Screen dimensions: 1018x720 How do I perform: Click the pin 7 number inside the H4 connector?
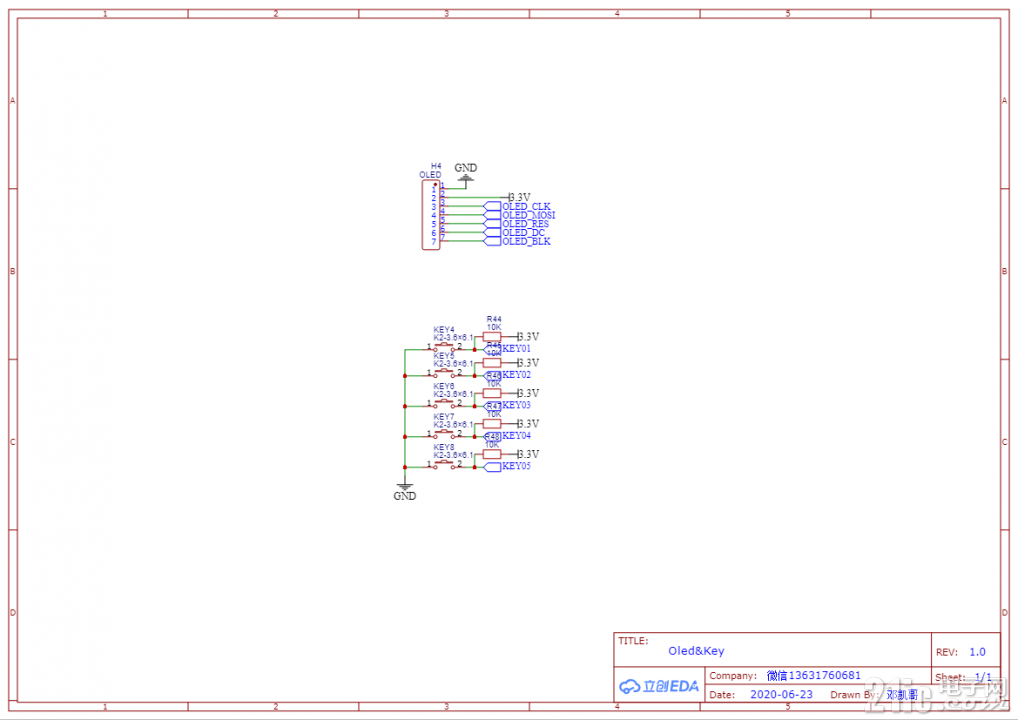coord(434,242)
